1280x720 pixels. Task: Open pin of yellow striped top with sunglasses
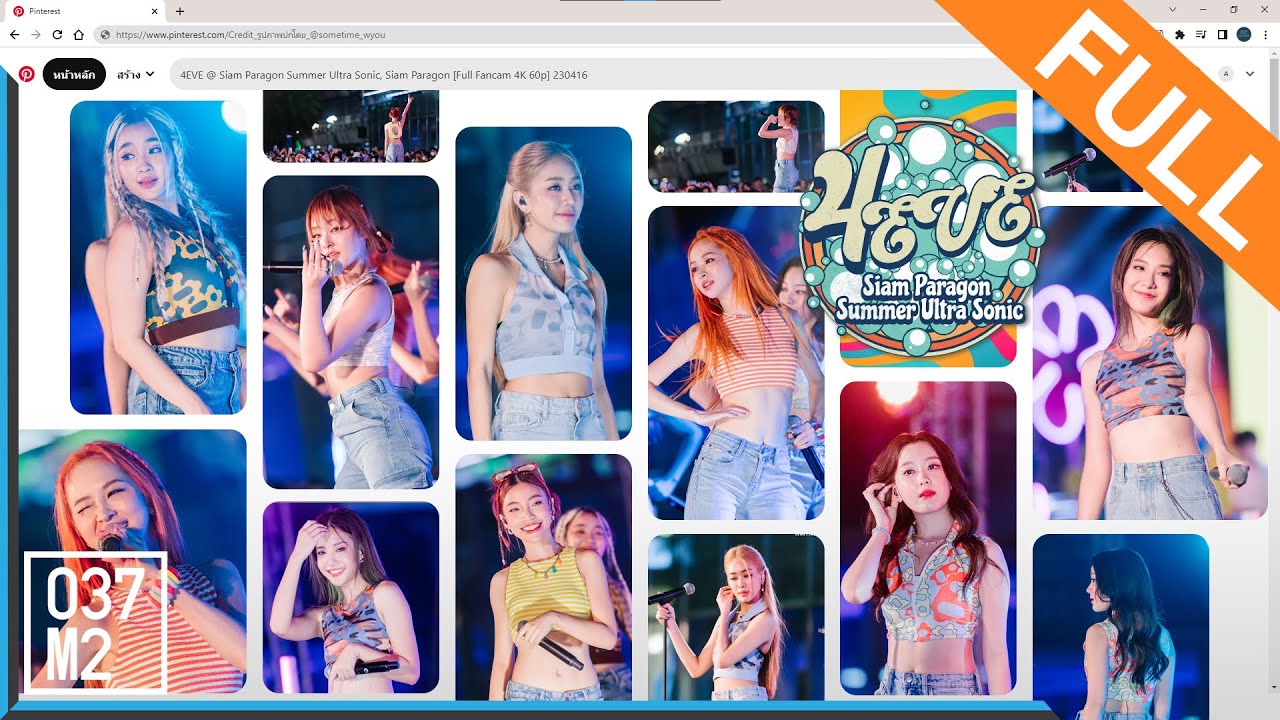coord(543,577)
